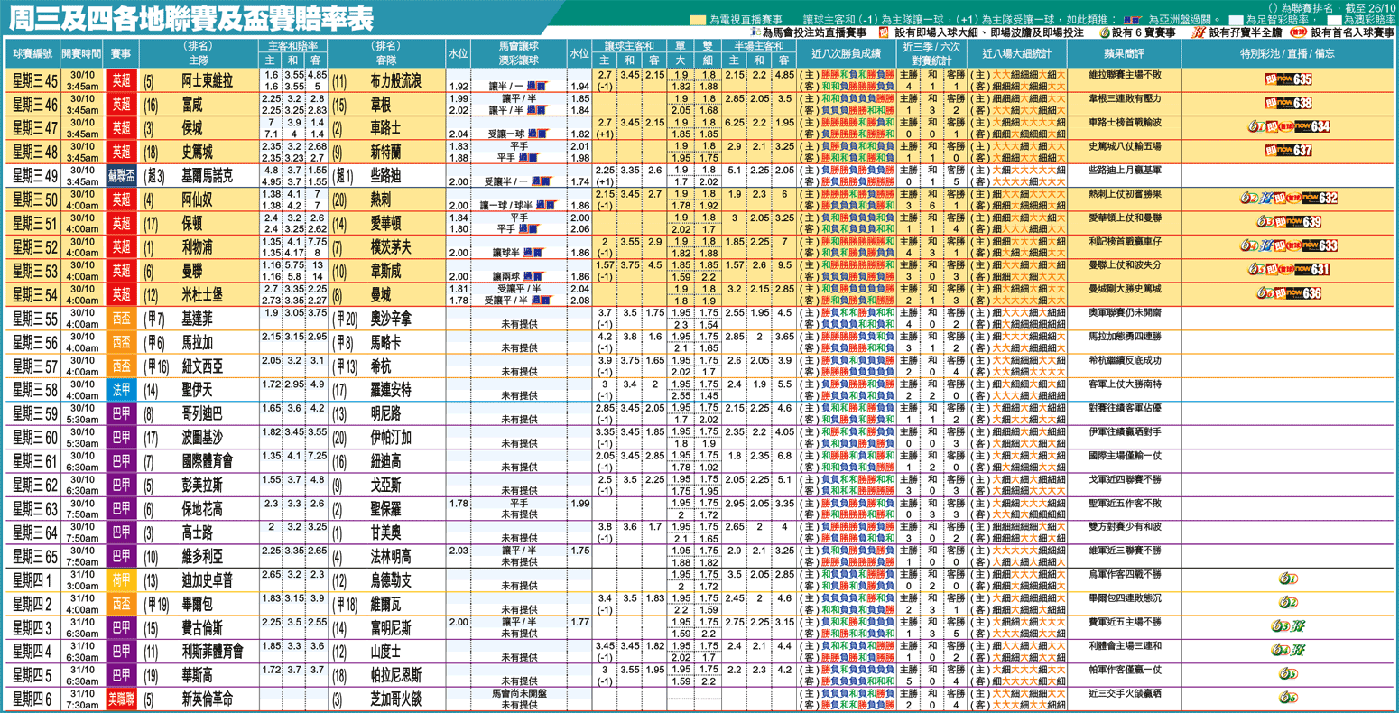Click 西盃 league badge for 星期三 55
Image resolution: width=1399 pixels, height=713 pixels.
coord(121,318)
